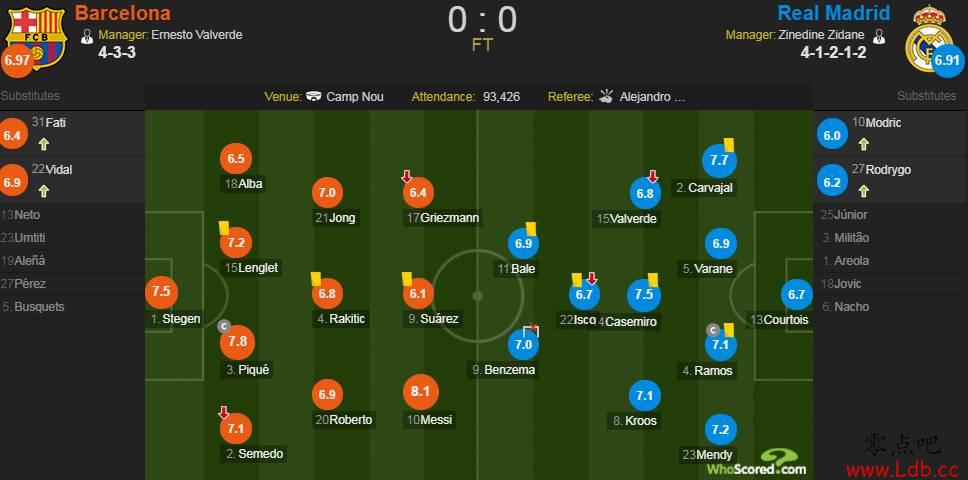Click Carvajal's yellow card icon
968x480 pixels.
click(x=728, y=144)
